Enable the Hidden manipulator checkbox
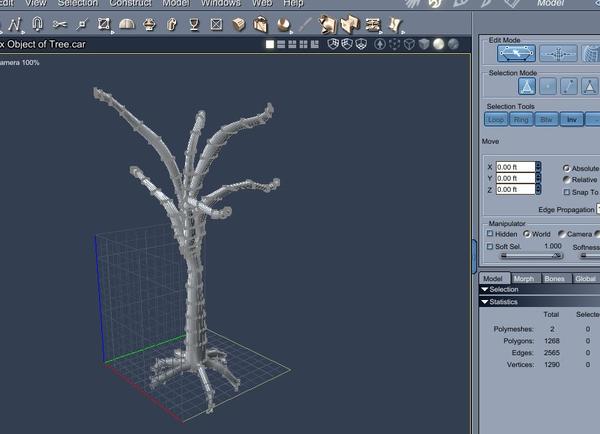The height and width of the screenshot is (434, 600). point(490,234)
